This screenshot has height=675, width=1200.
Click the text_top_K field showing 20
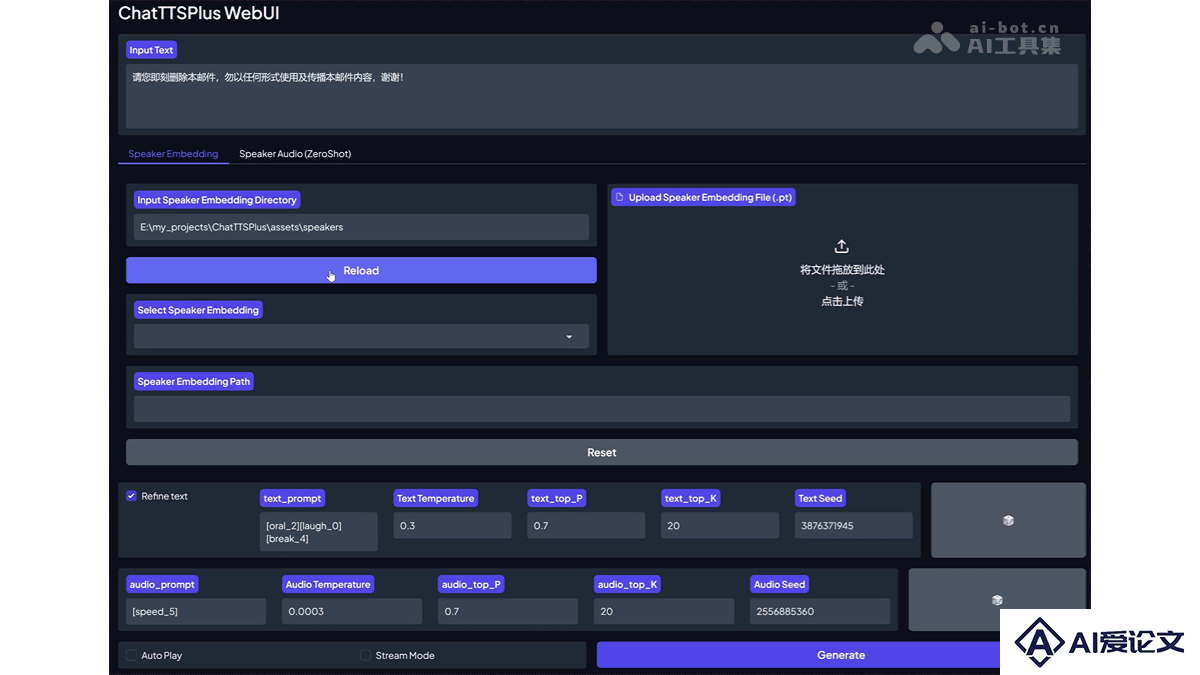click(x=720, y=525)
